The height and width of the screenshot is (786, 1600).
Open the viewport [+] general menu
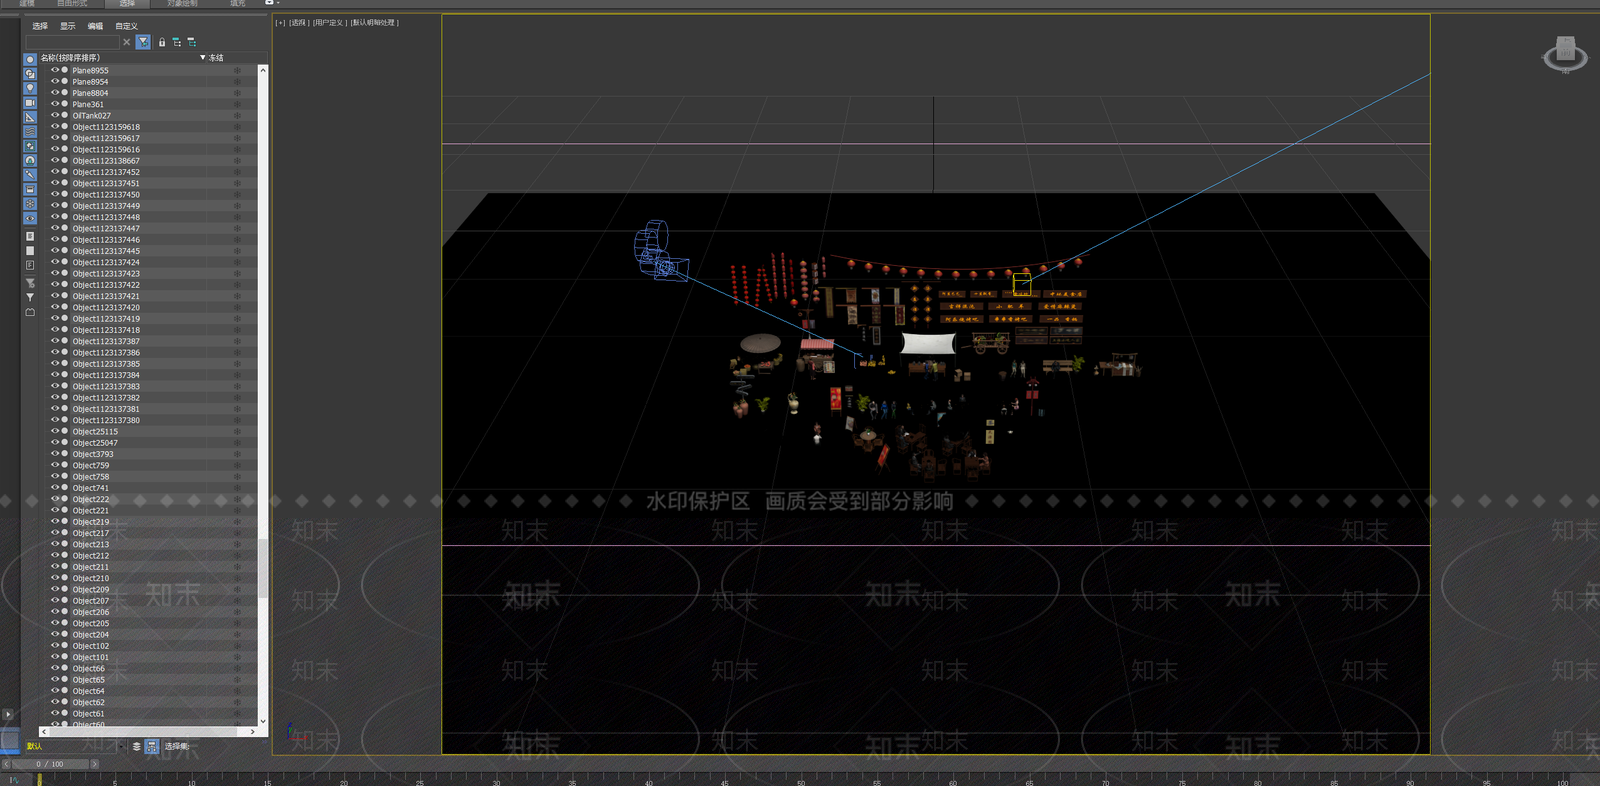click(x=281, y=22)
